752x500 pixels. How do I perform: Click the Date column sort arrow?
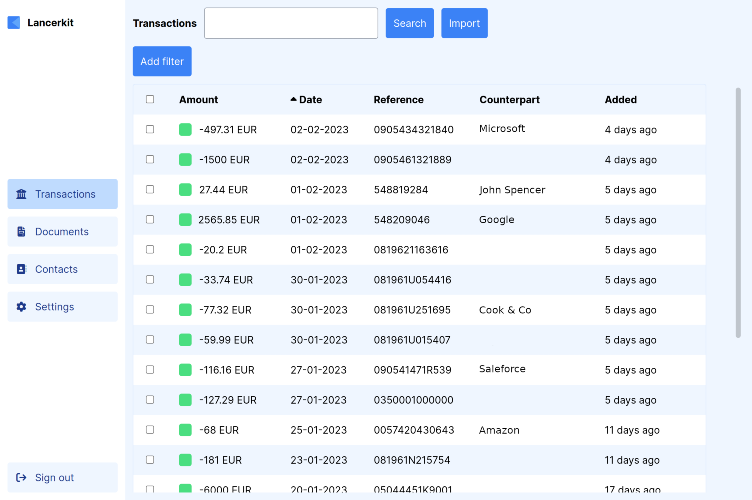(294, 99)
